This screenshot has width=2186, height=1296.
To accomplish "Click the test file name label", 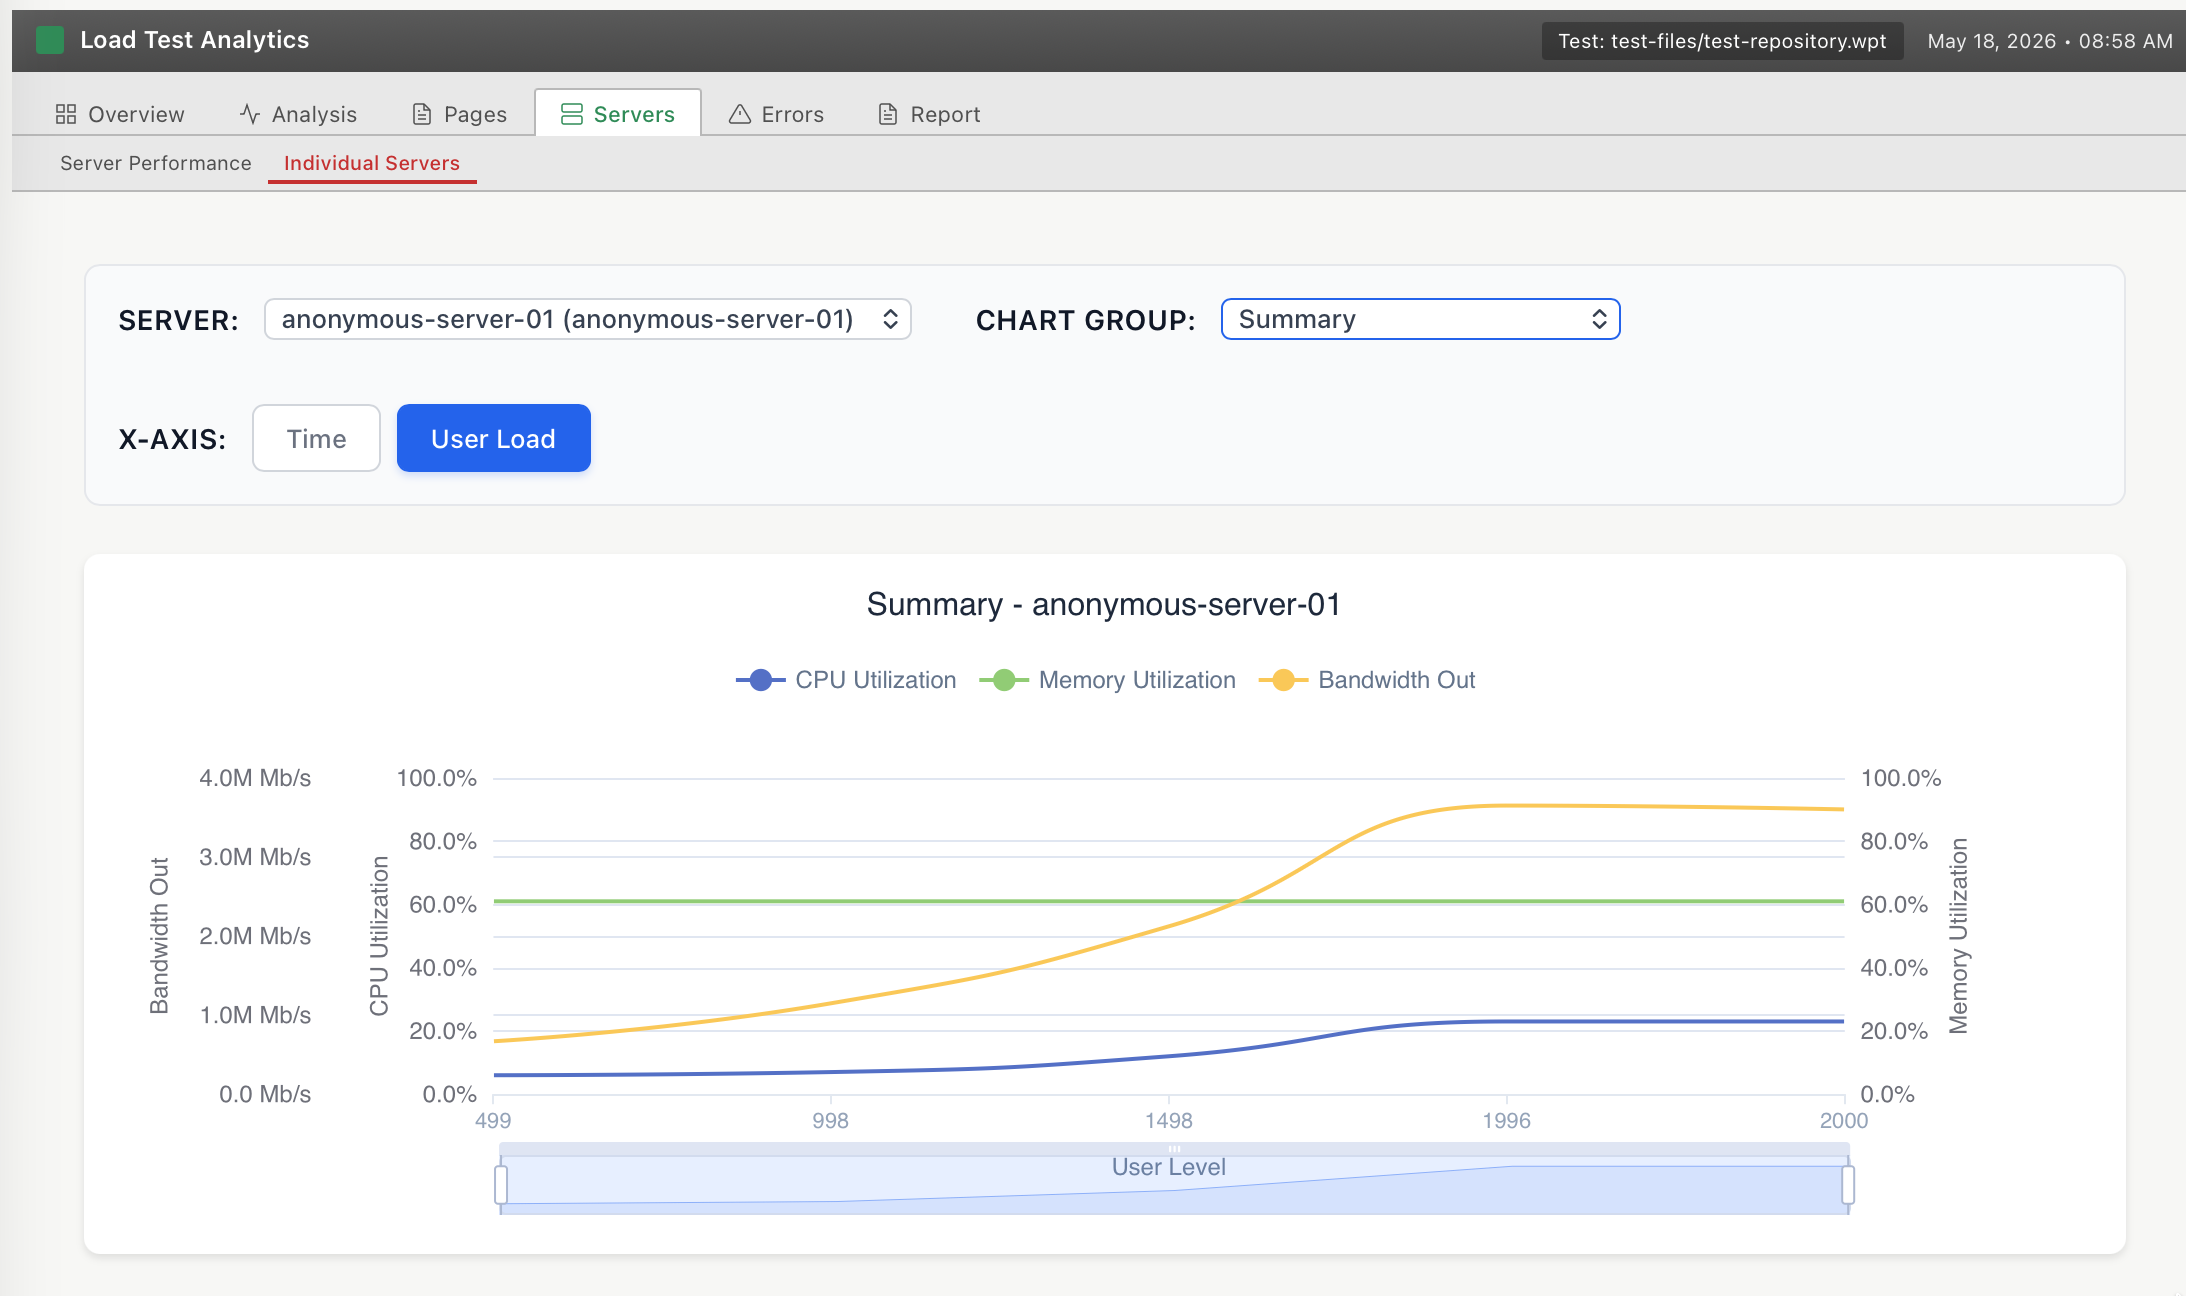I will coord(1722,41).
